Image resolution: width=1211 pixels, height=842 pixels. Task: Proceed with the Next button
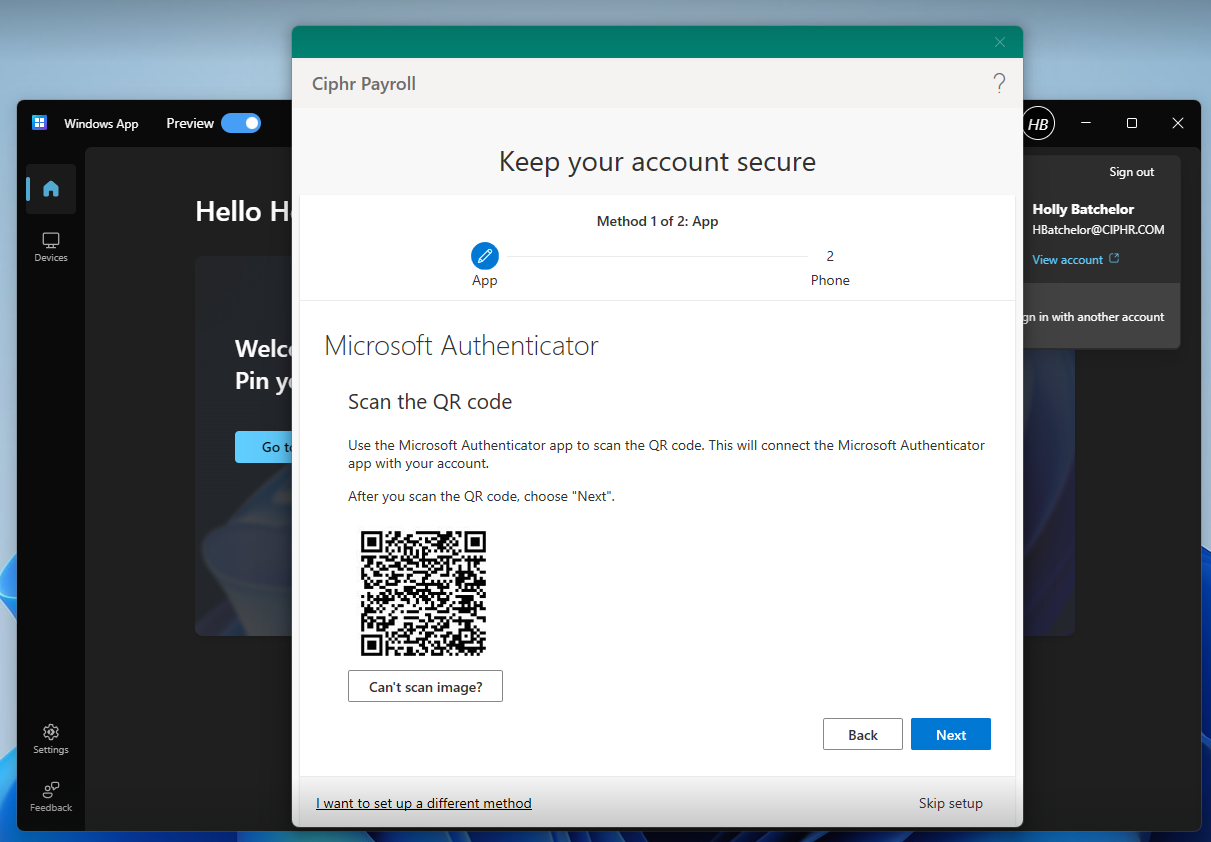coord(951,735)
